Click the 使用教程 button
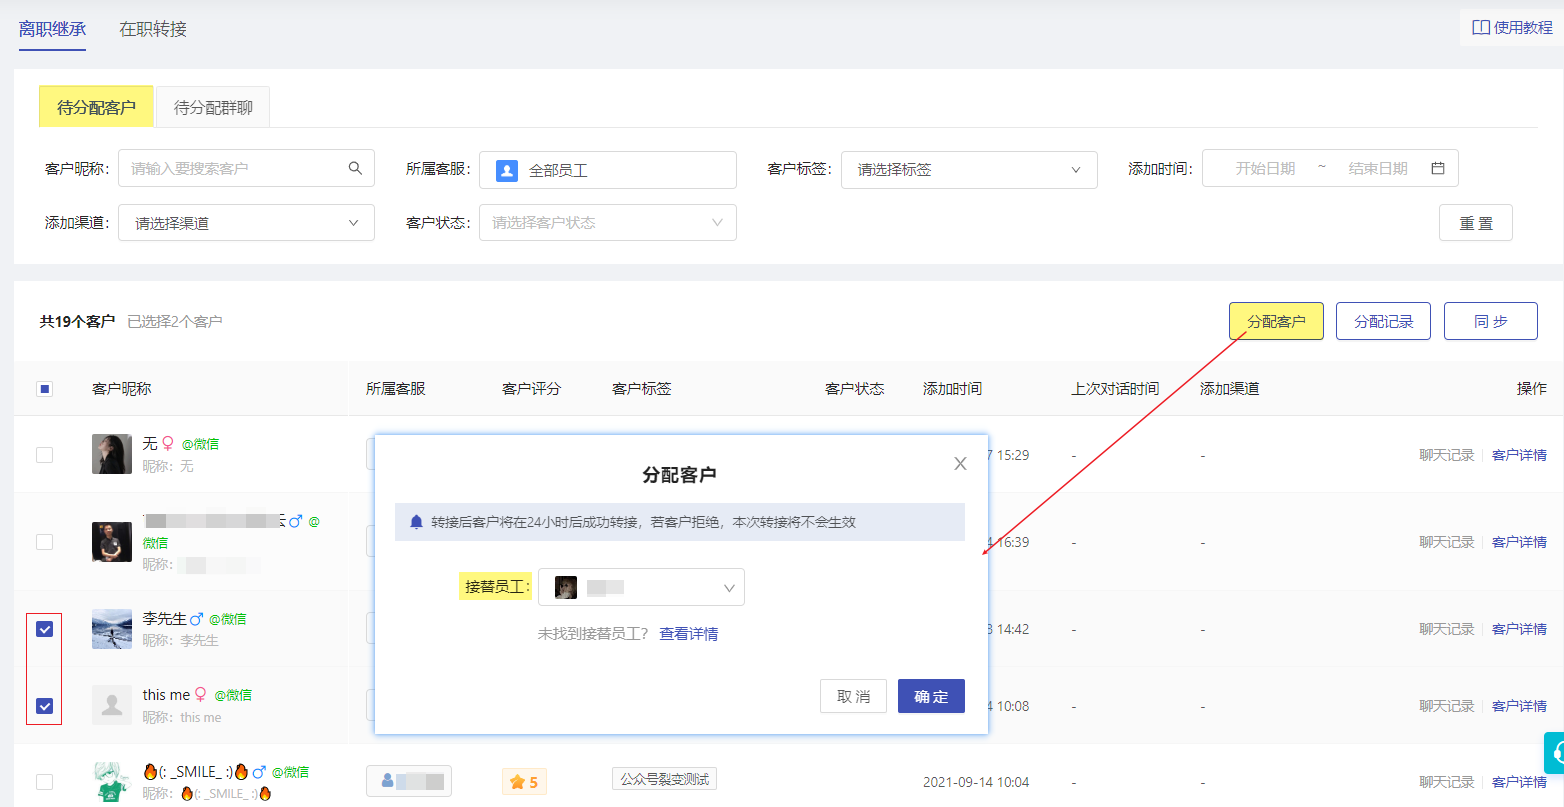This screenshot has height=807, width=1564. pyautogui.click(x=1512, y=27)
